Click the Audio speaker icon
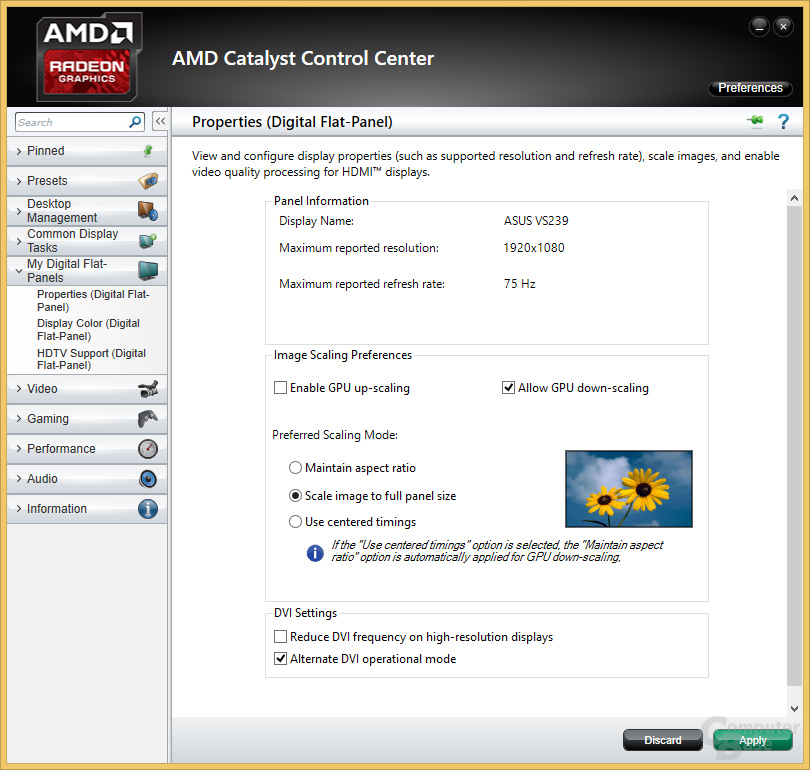 pyautogui.click(x=148, y=479)
